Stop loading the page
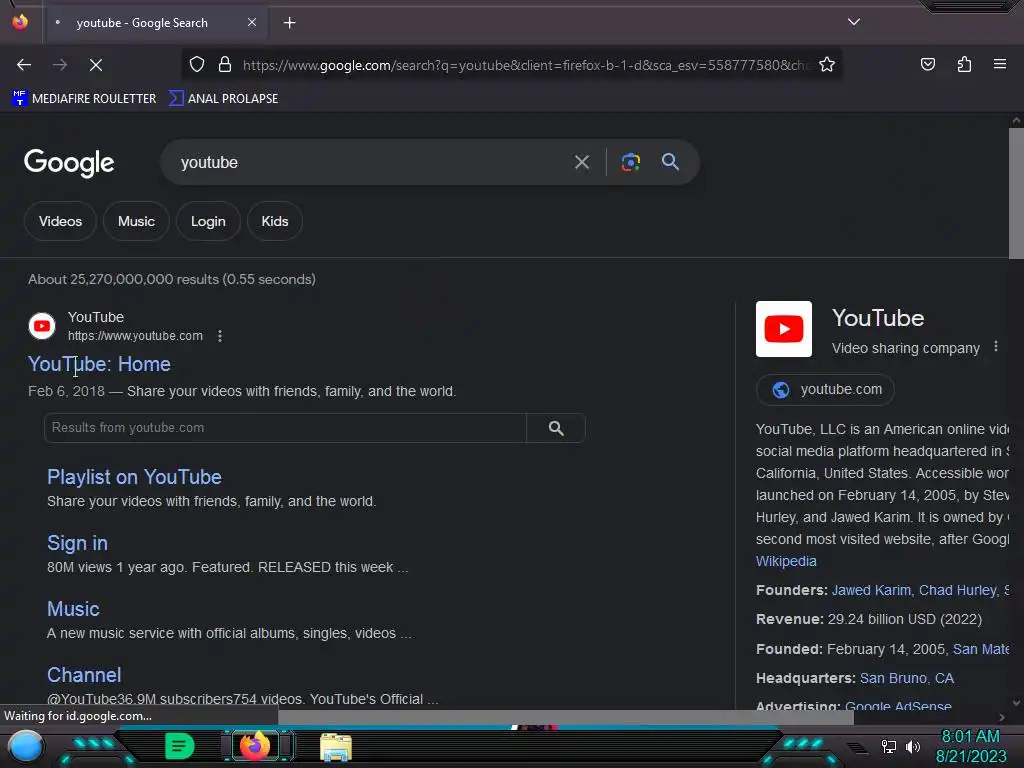This screenshot has width=1024, height=768. 96,65
